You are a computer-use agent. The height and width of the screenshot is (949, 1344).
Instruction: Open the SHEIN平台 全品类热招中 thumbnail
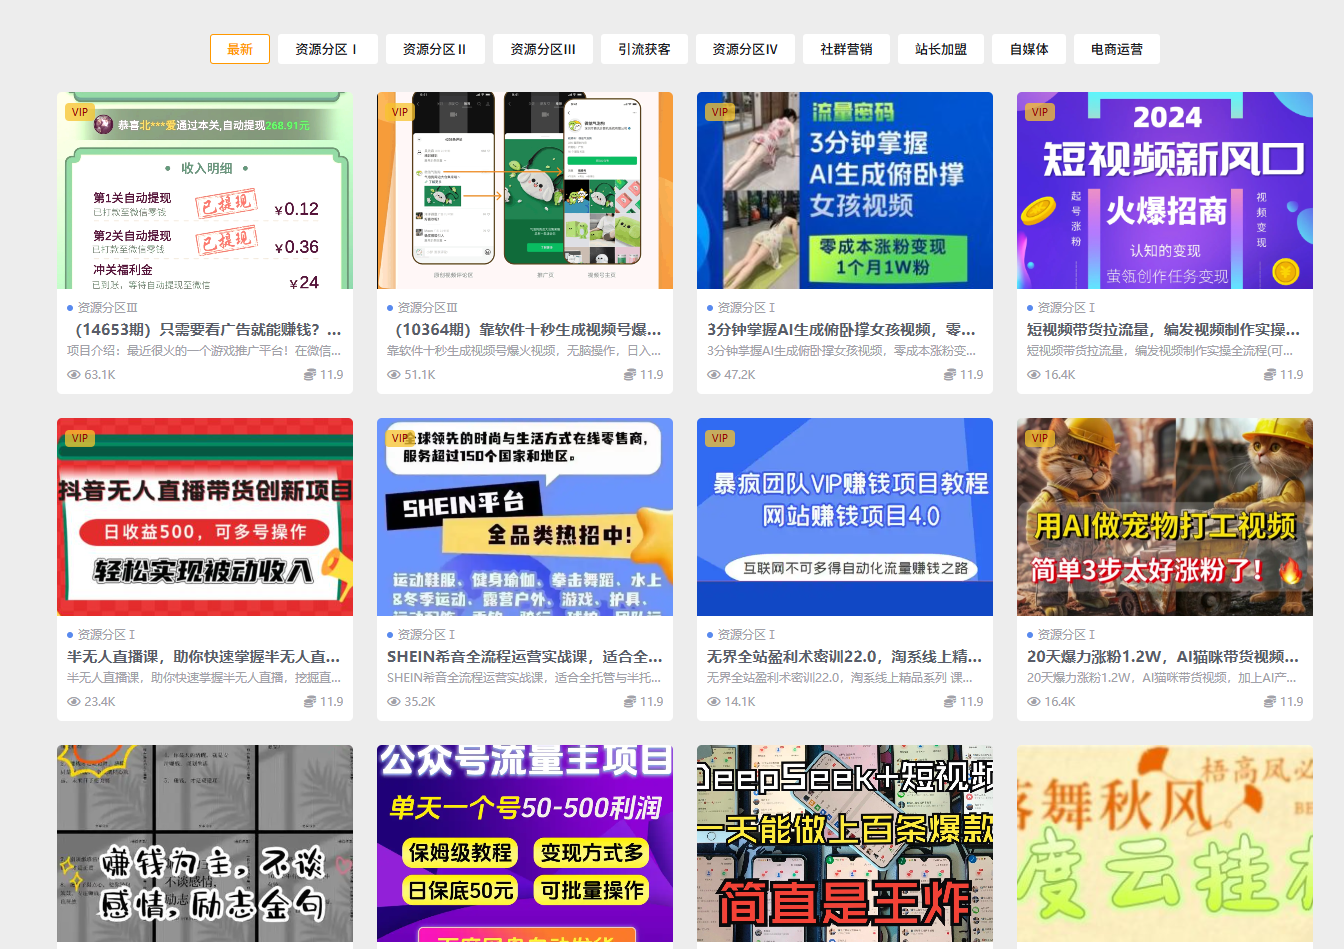coord(525,517)
